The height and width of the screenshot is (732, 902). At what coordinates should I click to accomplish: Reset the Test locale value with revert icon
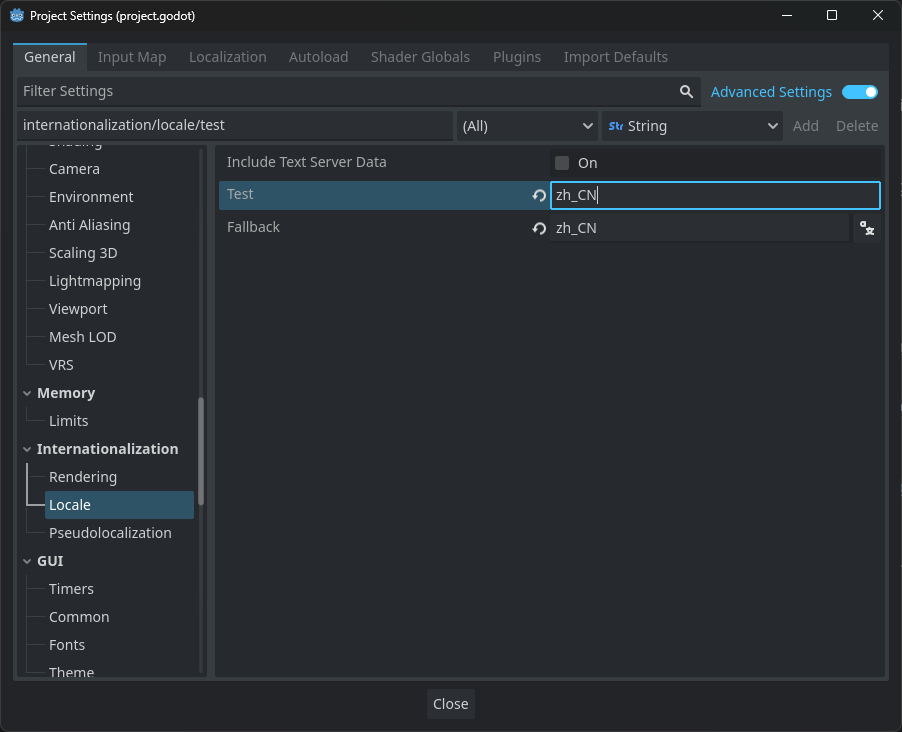[539, 195]
